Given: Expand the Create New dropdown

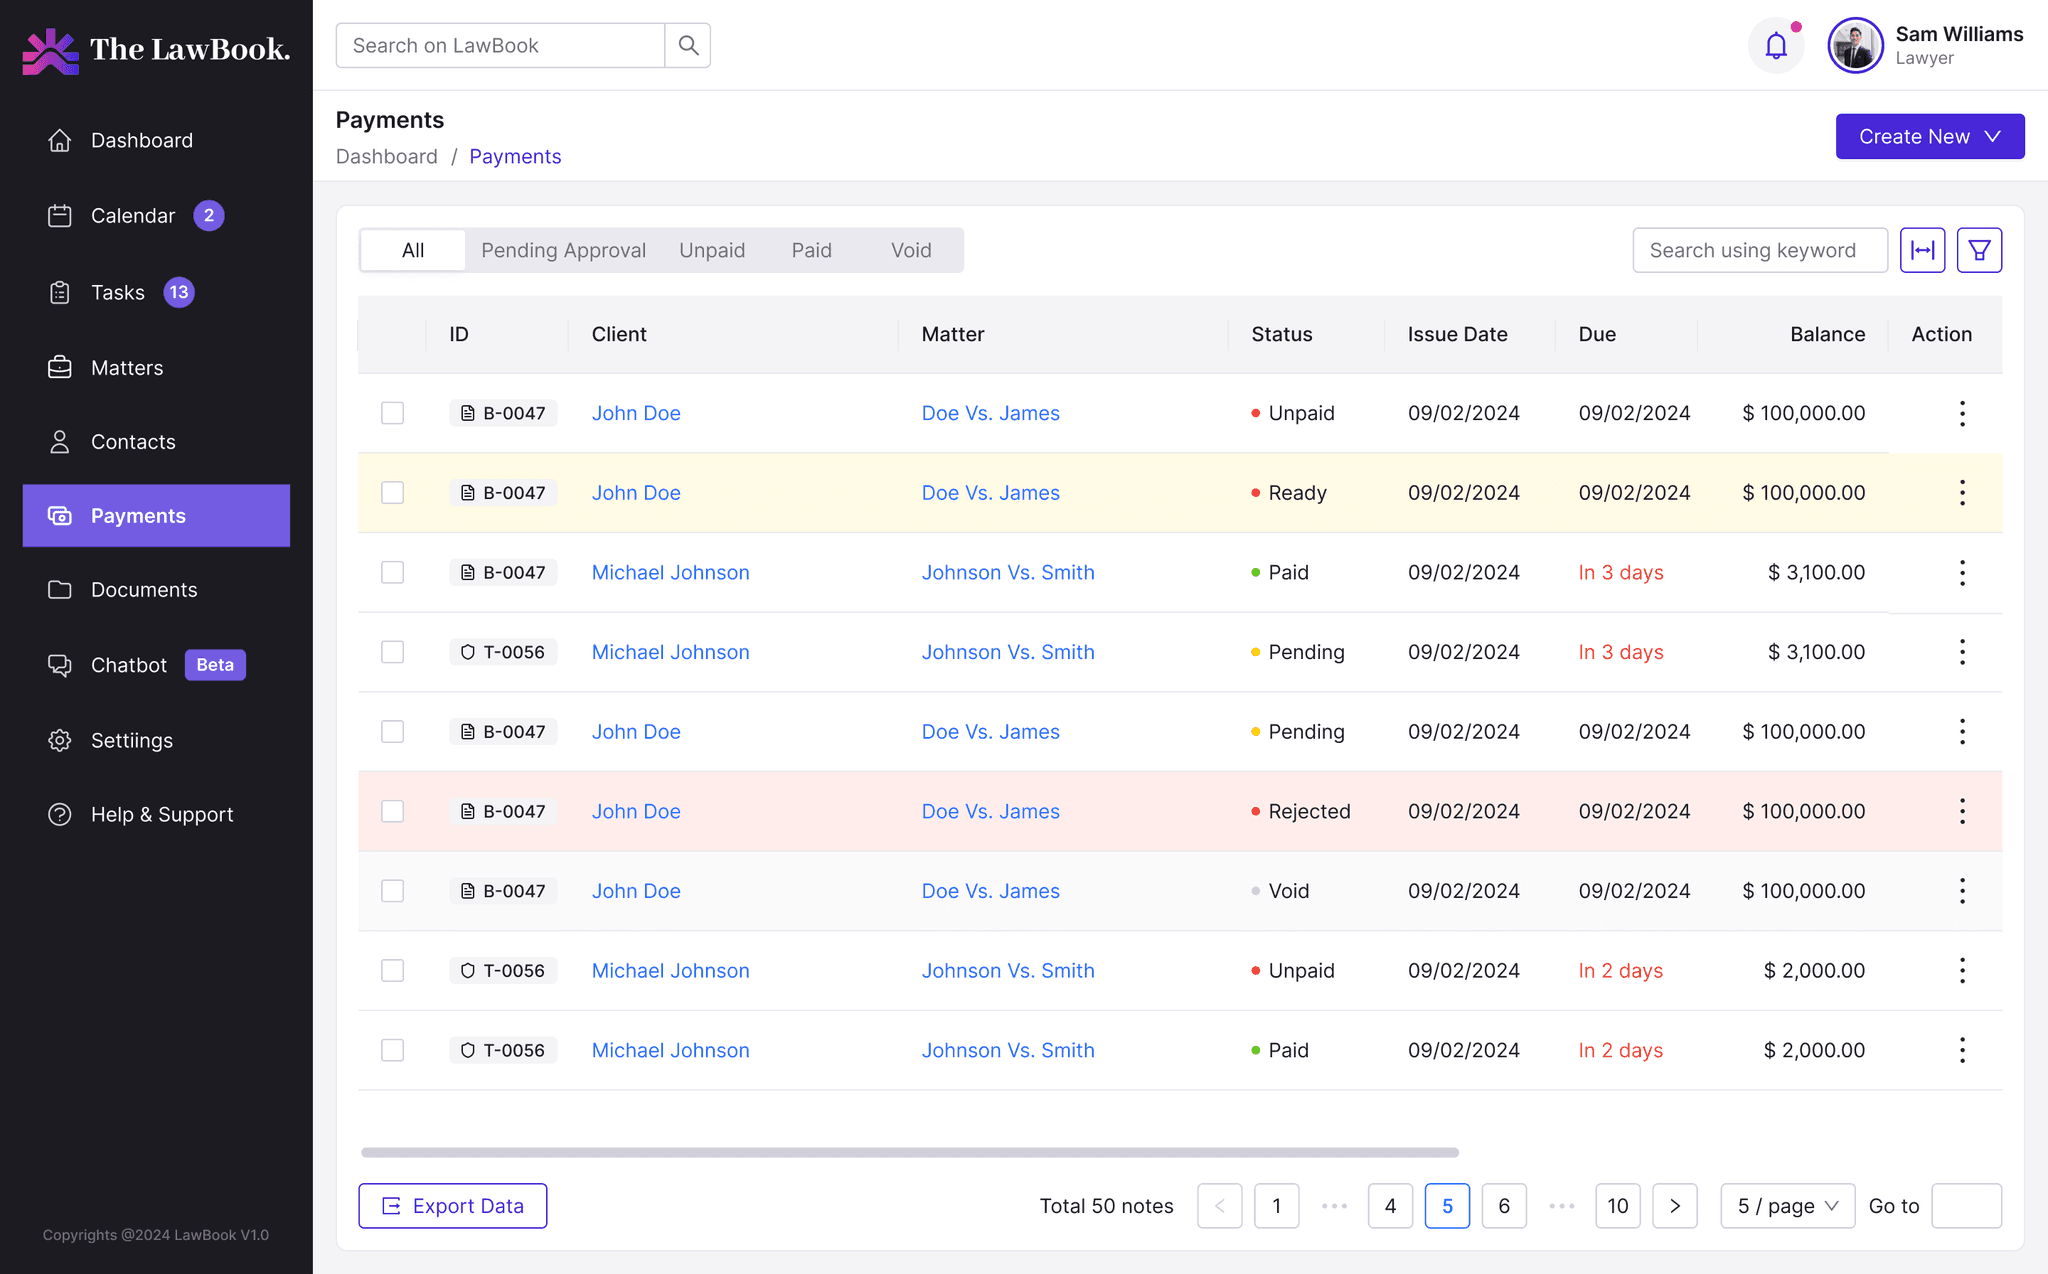Looking at the screenshot, I should (x=1930, y=136).
